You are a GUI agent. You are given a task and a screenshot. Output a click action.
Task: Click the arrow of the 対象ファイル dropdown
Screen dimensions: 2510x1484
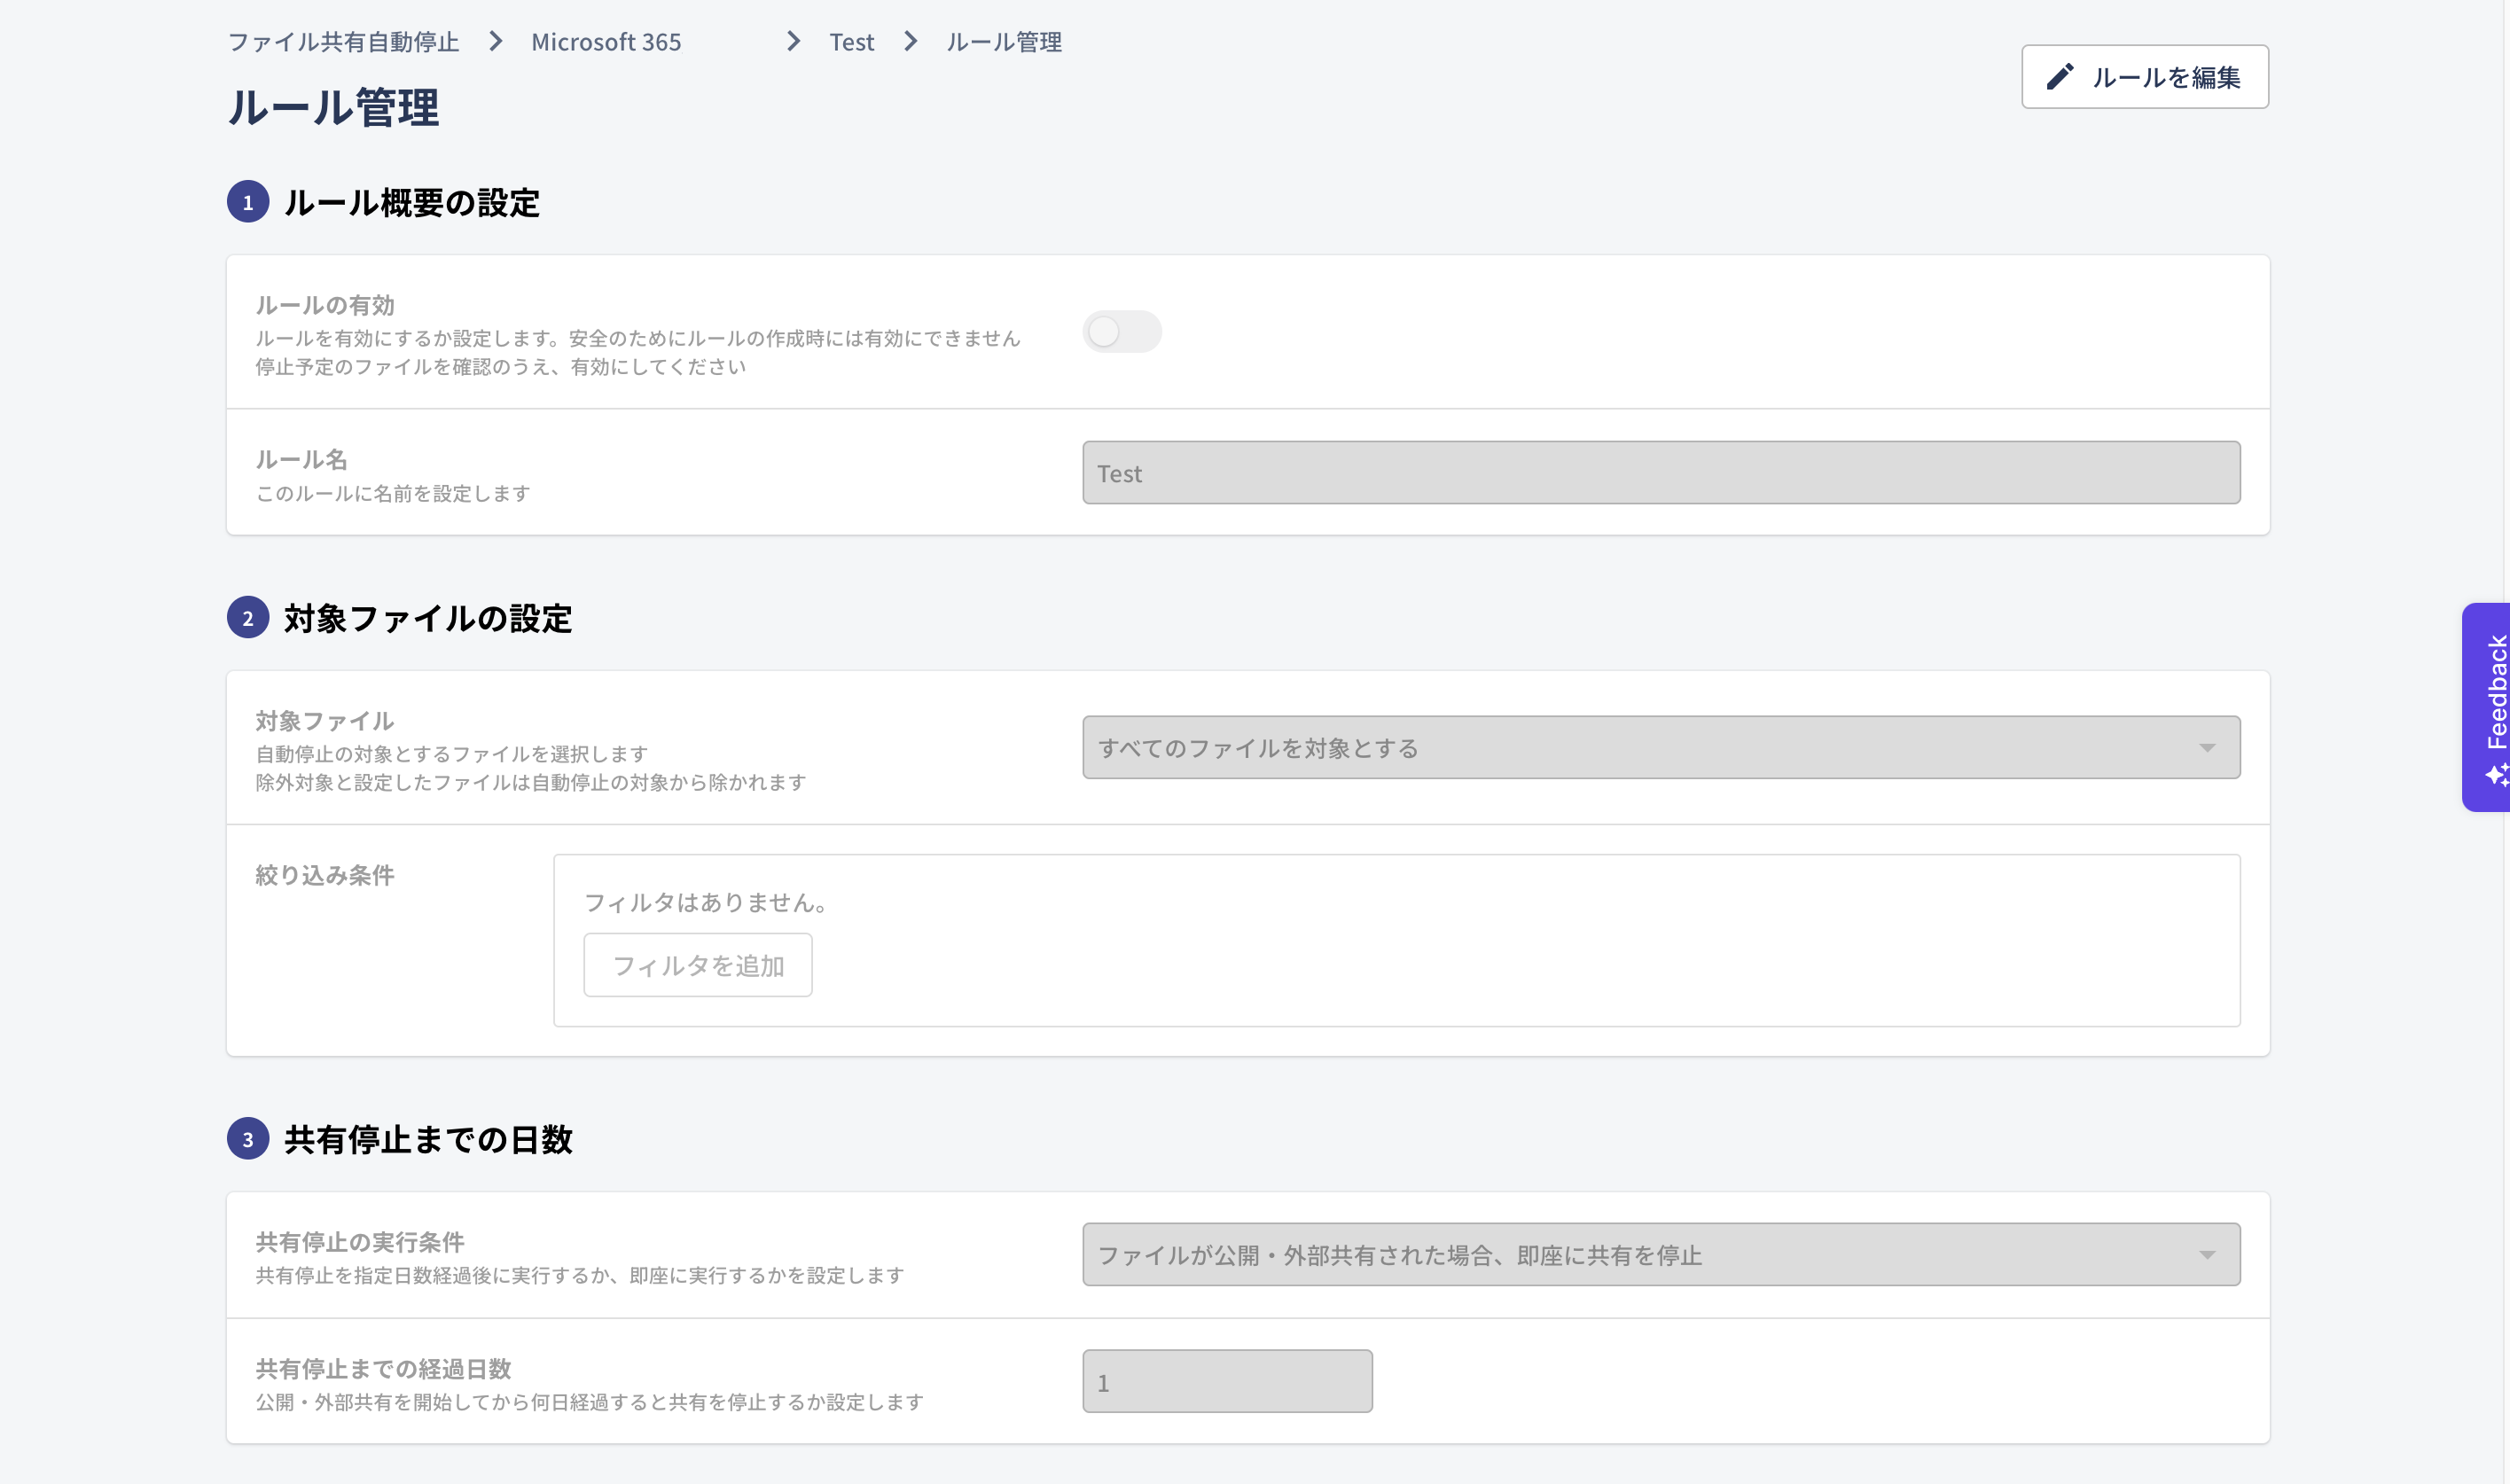click(x=2207, y=748)
